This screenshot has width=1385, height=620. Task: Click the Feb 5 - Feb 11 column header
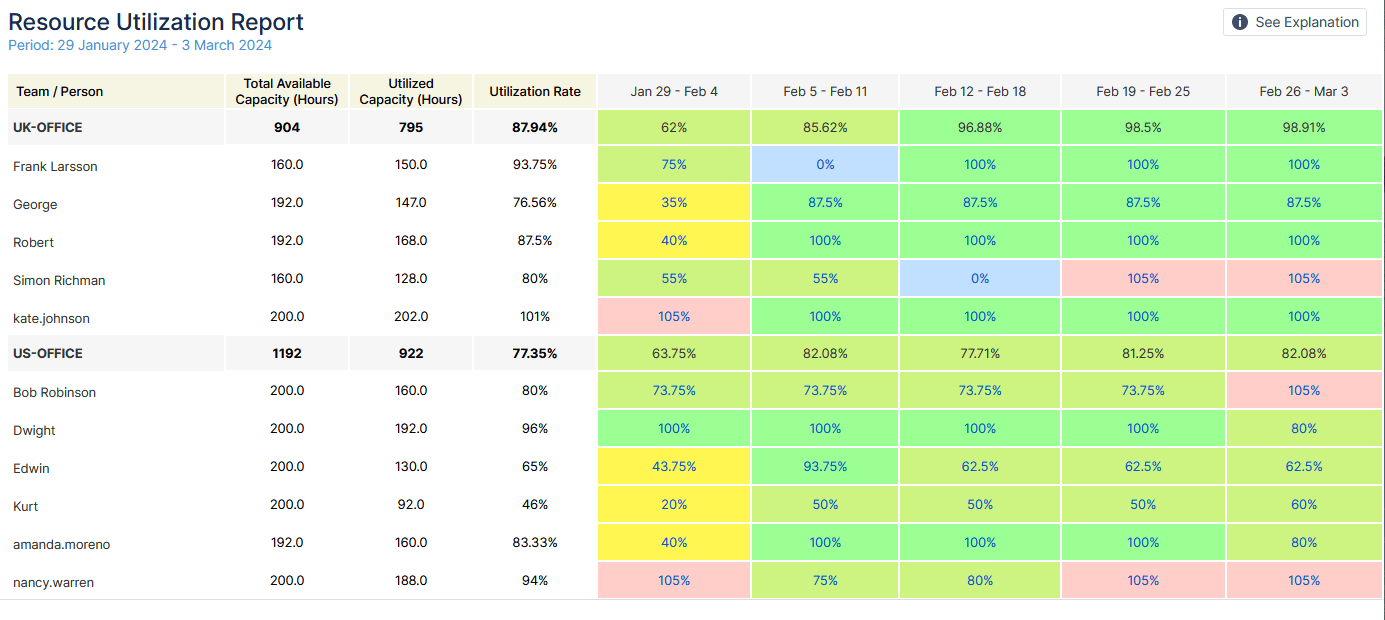coord(824,90)
